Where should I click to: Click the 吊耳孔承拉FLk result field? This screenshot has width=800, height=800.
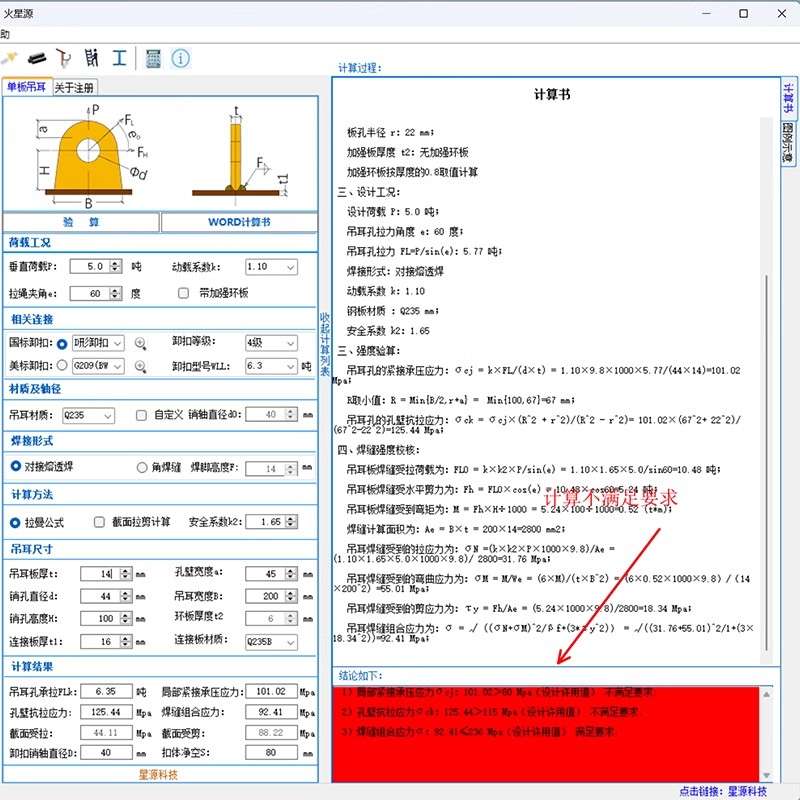click(x=106, y=691)
